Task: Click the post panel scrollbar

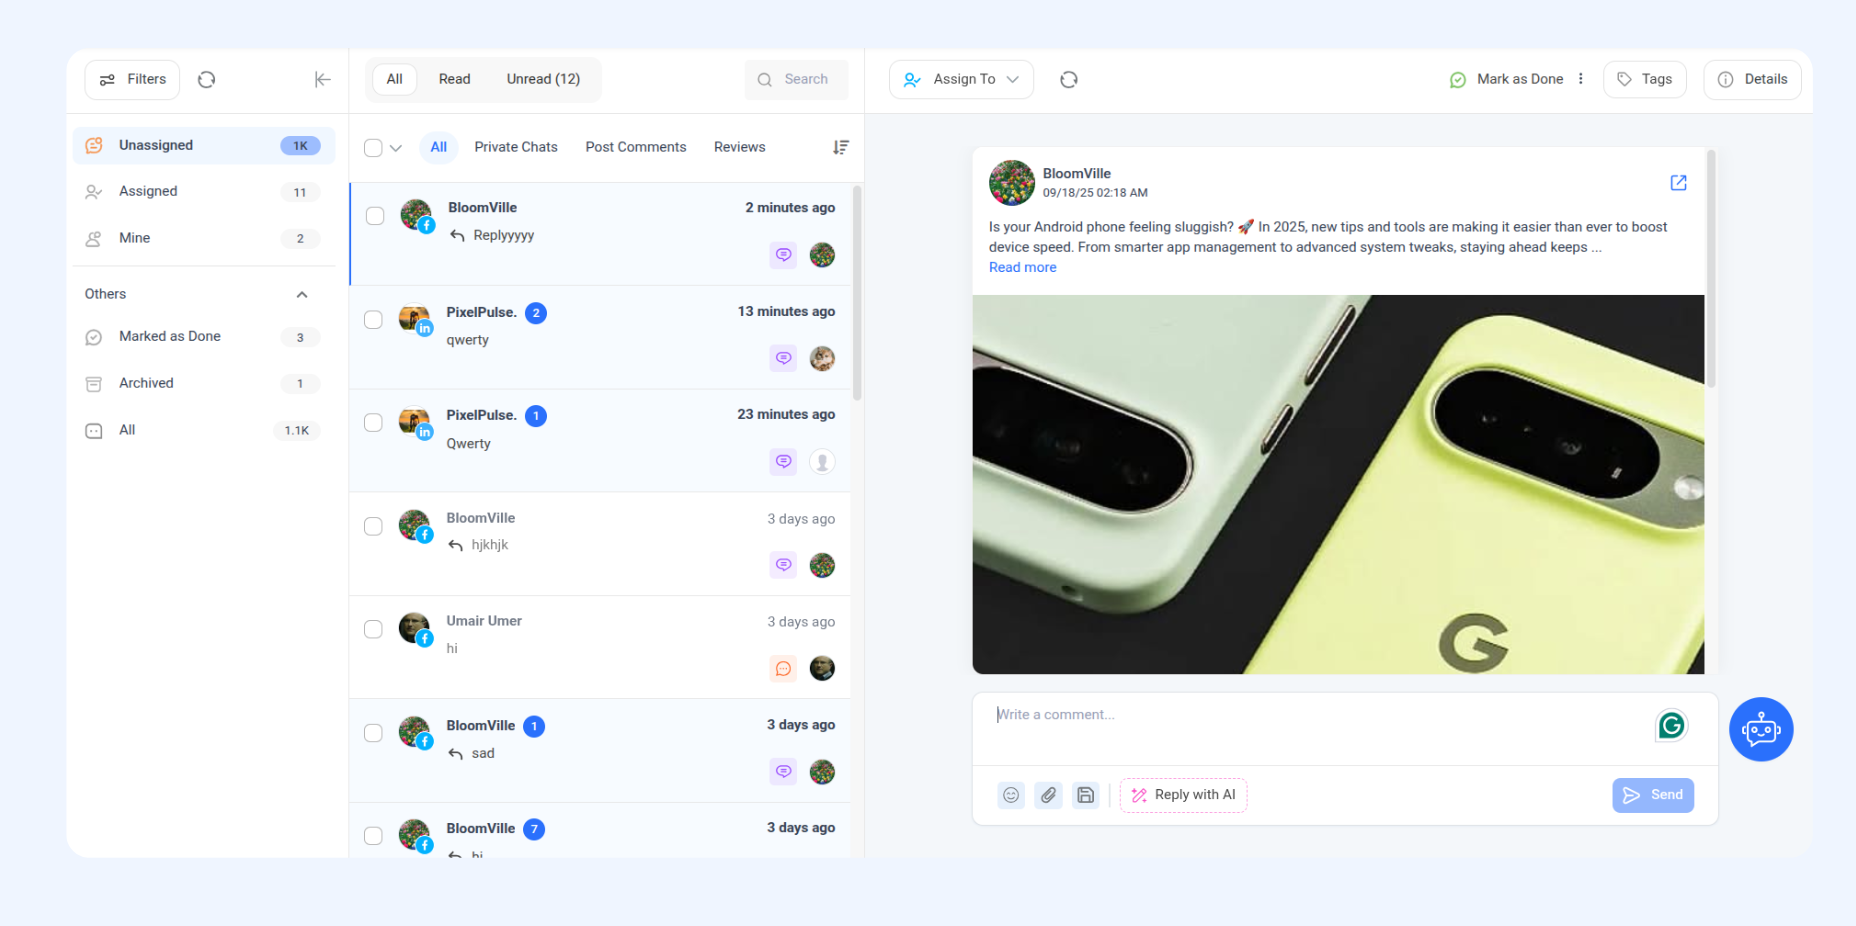Action: 1711,268
